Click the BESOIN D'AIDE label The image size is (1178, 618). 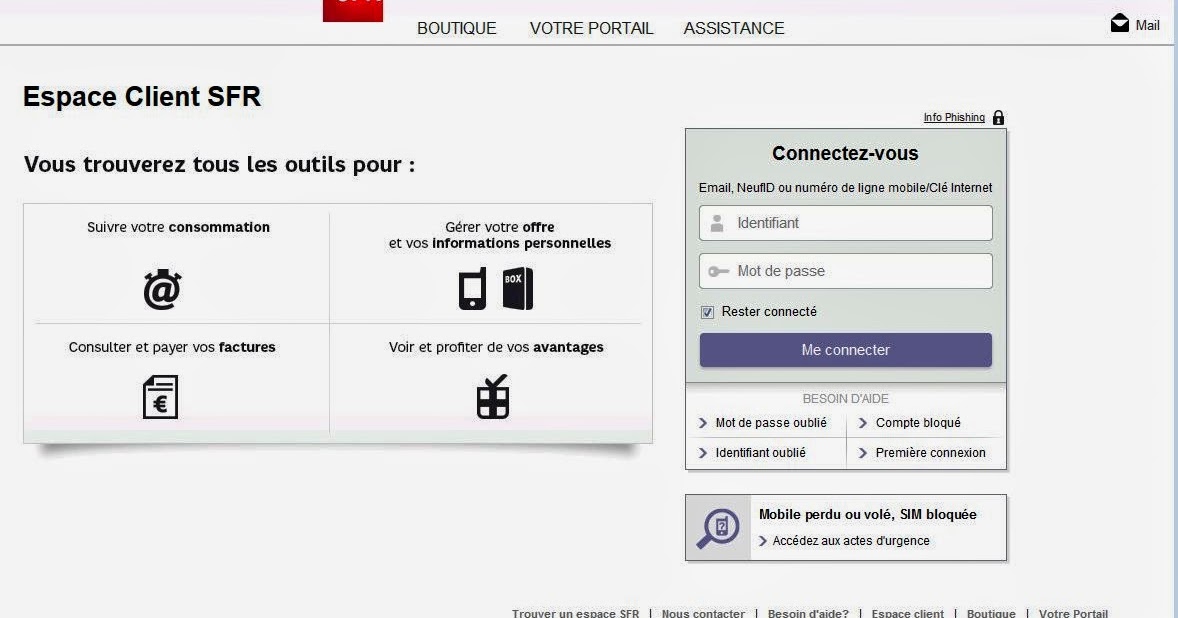[x=845, y=399]
